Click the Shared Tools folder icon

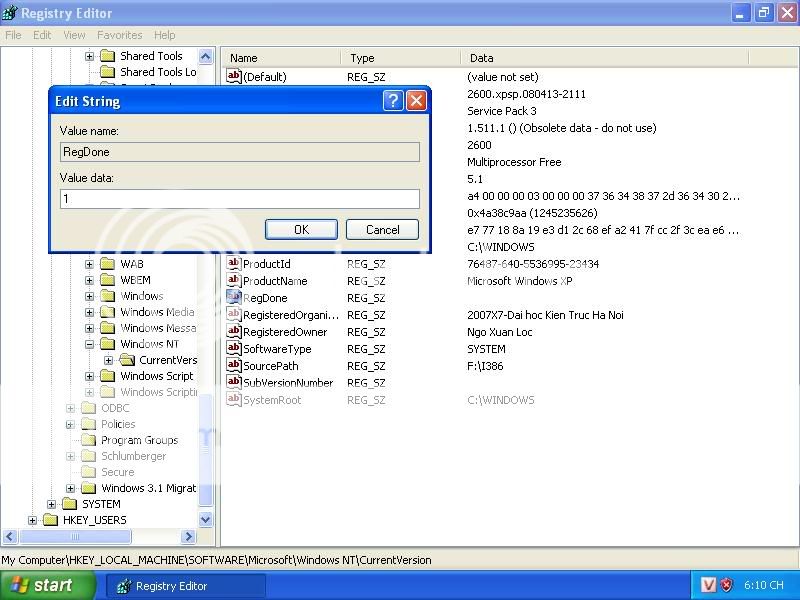tap(108, 56)
